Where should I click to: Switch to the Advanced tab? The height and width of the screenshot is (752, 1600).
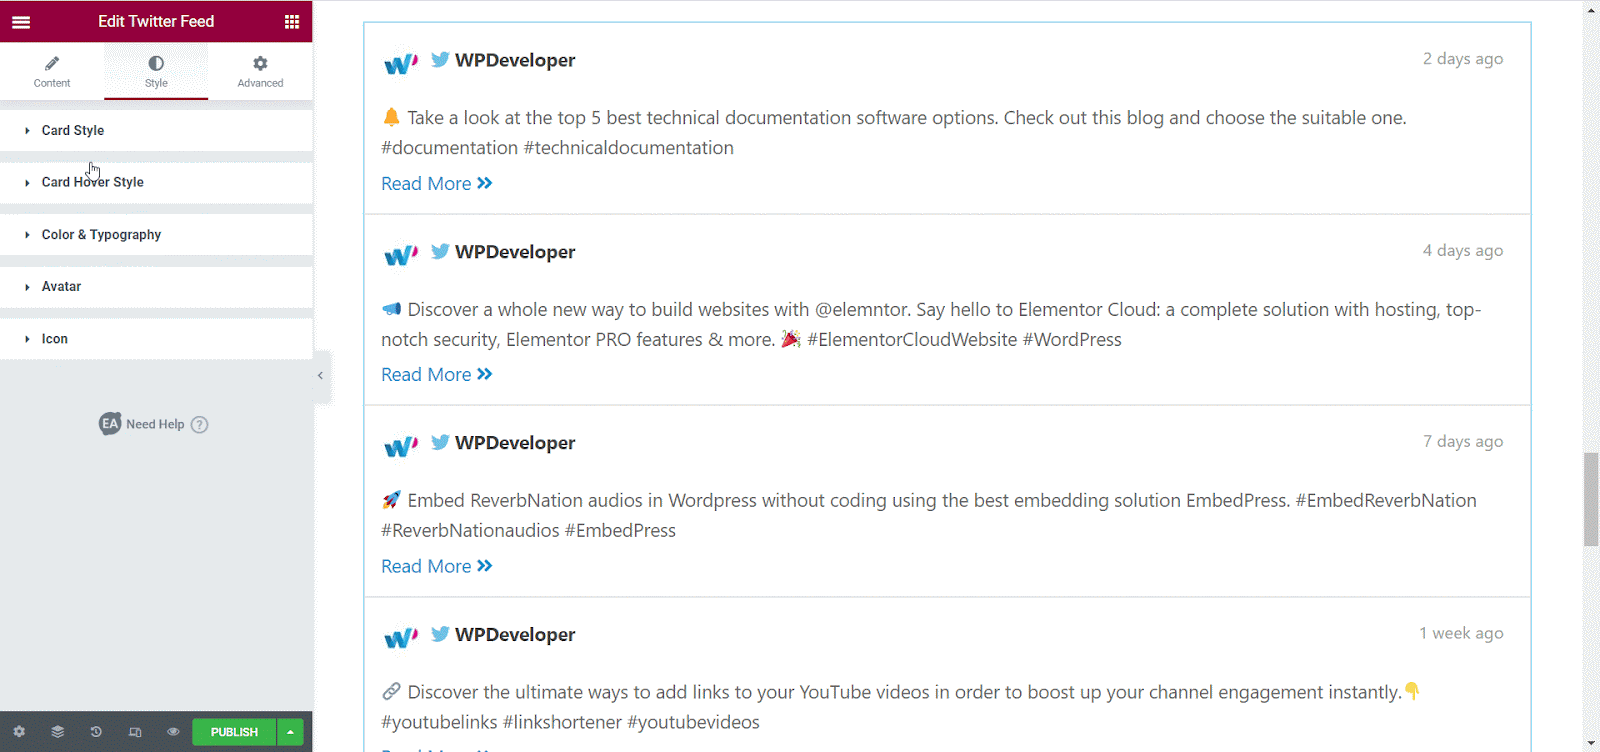point(260,72)
